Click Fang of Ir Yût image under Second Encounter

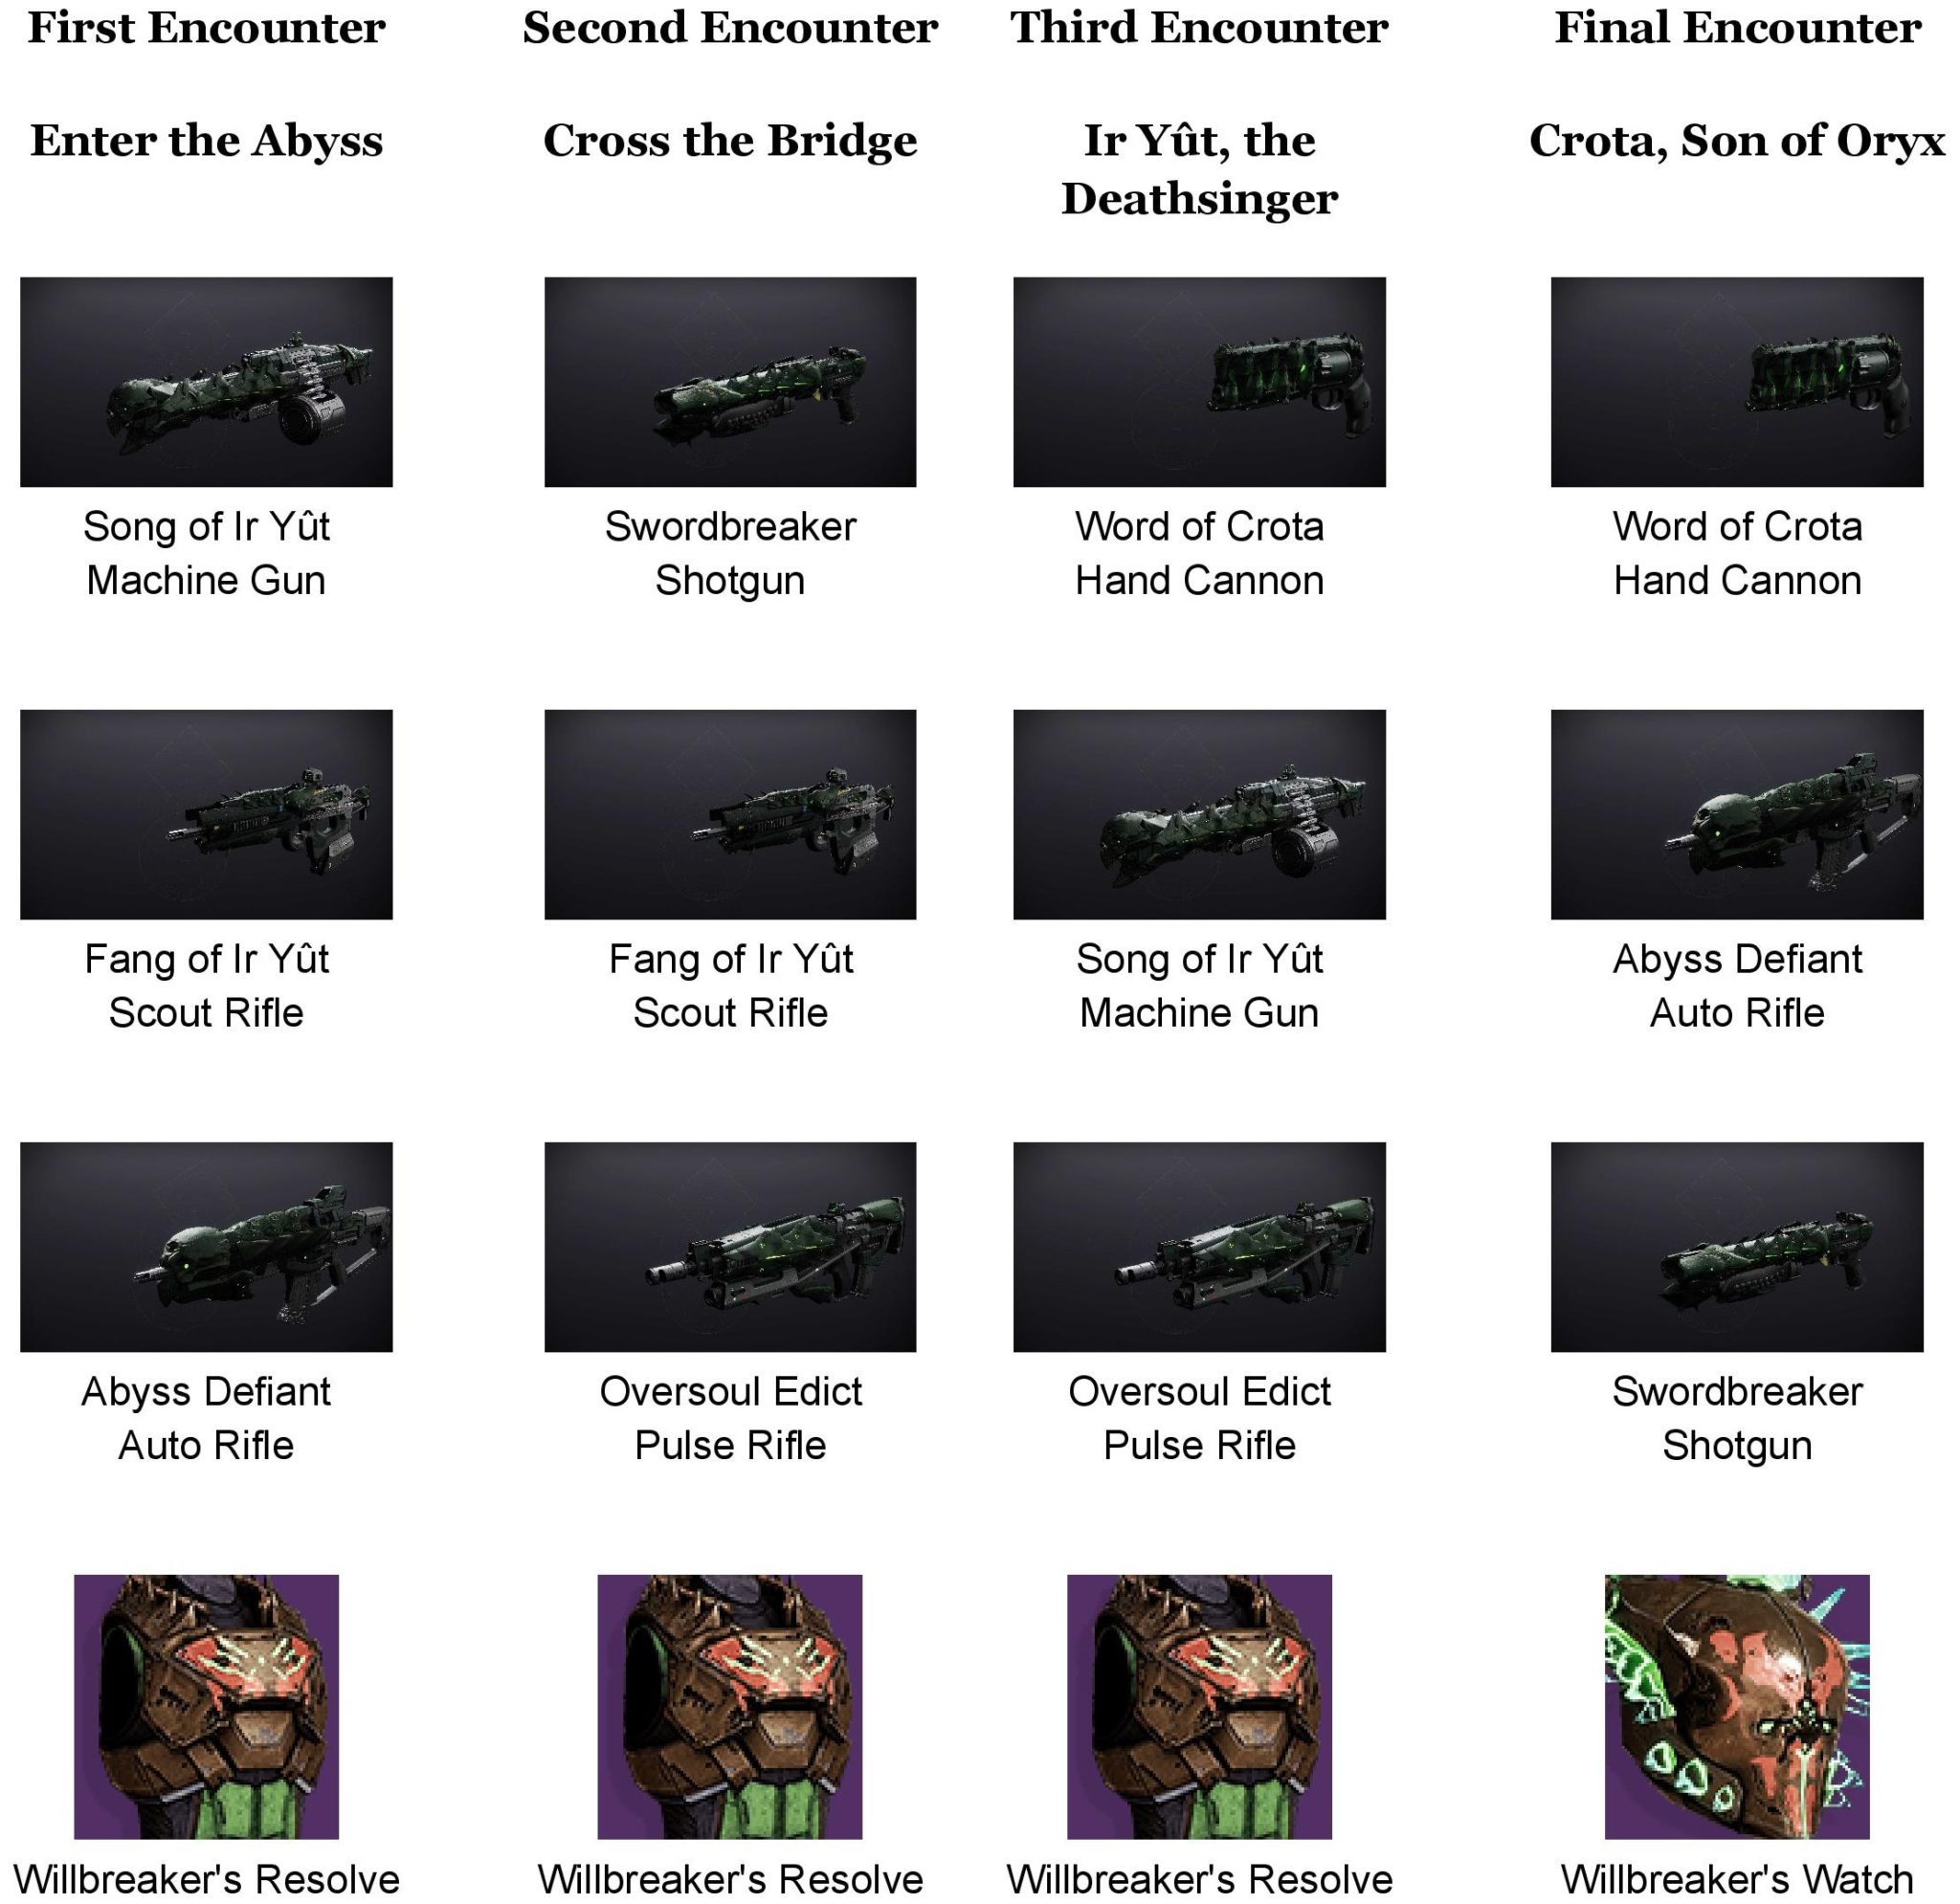(x=730, y=814)
